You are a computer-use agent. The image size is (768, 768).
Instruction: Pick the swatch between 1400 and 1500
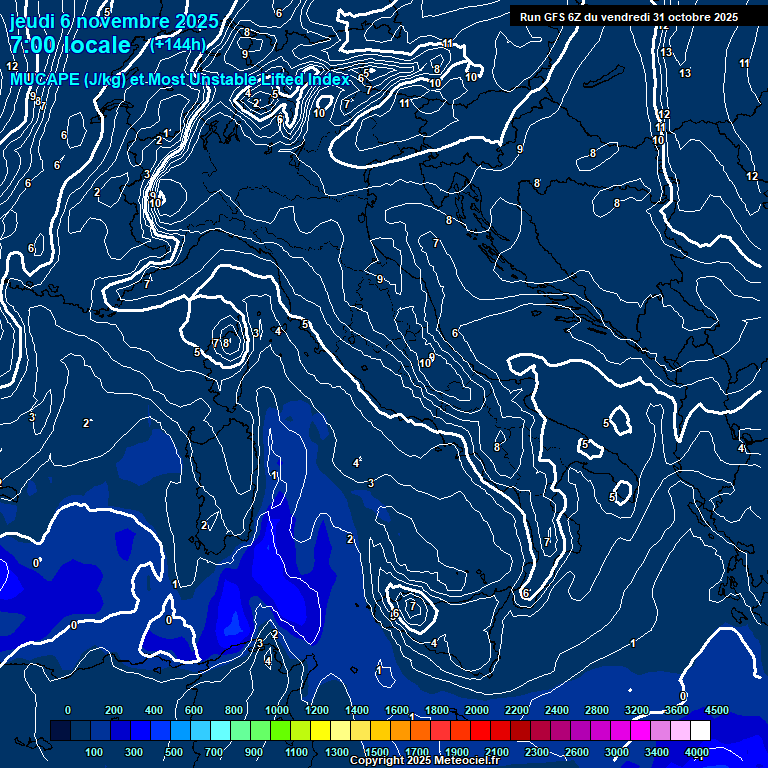click(x=360, y=730)
